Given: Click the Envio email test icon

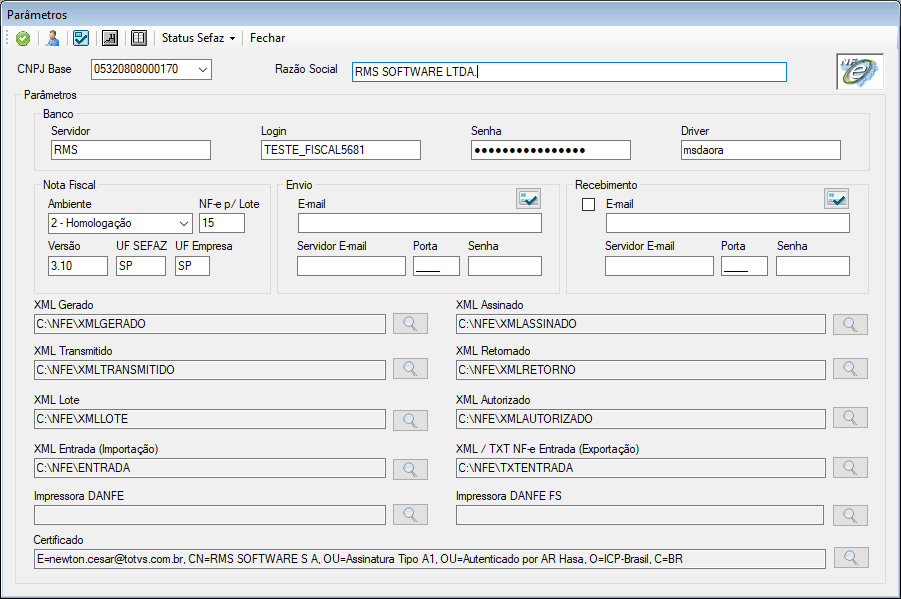Looking at the screenshot, I should coord(528,199).
